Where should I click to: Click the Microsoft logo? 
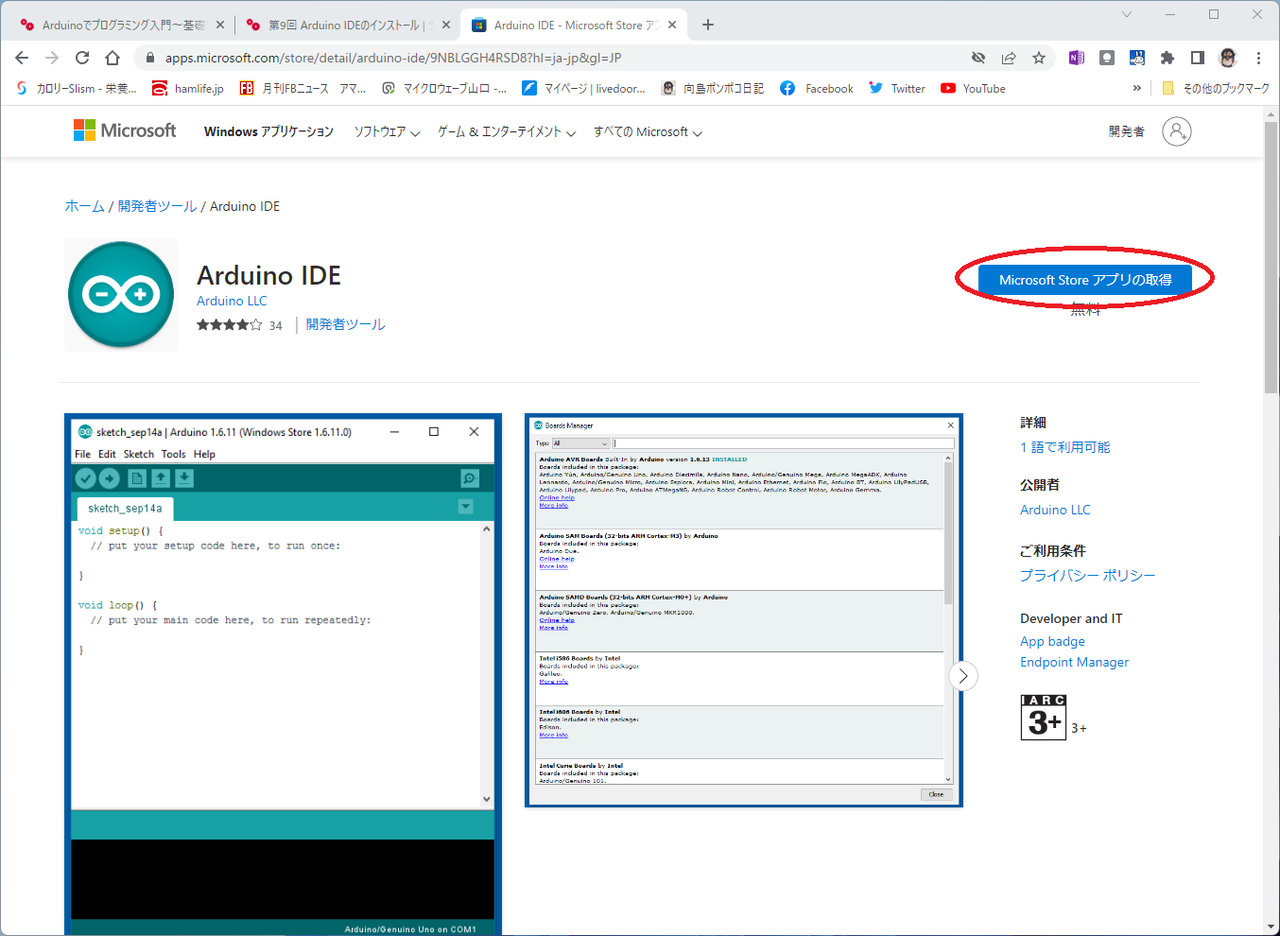(x=124, y=131)
